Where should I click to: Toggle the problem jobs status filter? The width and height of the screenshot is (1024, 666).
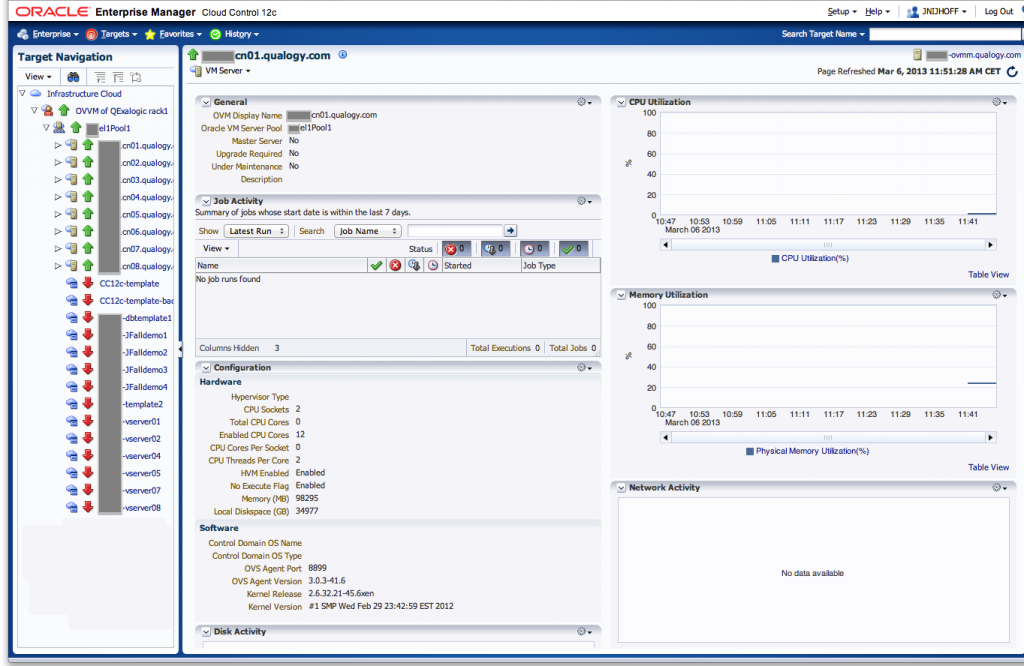click(x=456, y=249)
